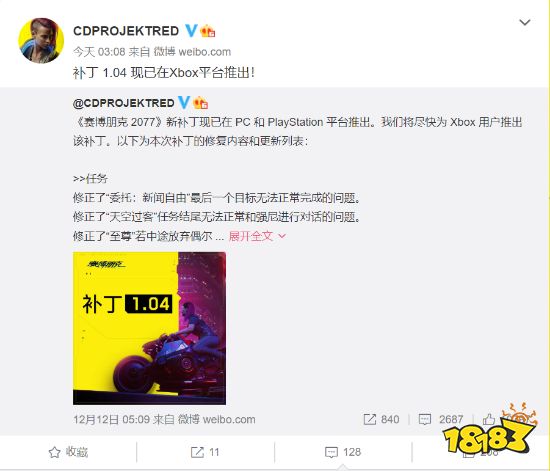Click the 今天 03:08 timestamp link
Image resolution: width=550 pixels, height=471 pixels.
99,52
